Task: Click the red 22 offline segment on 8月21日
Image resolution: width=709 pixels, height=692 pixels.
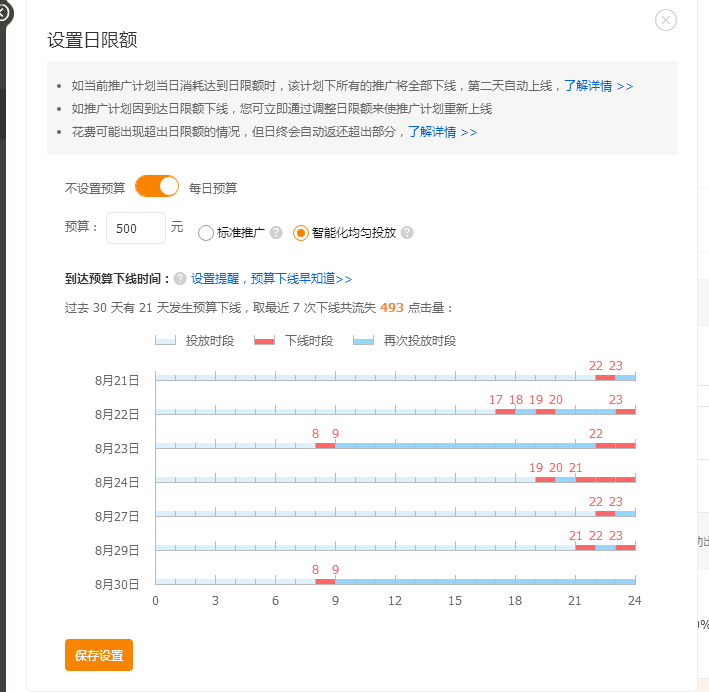Action: coord(605,377)
